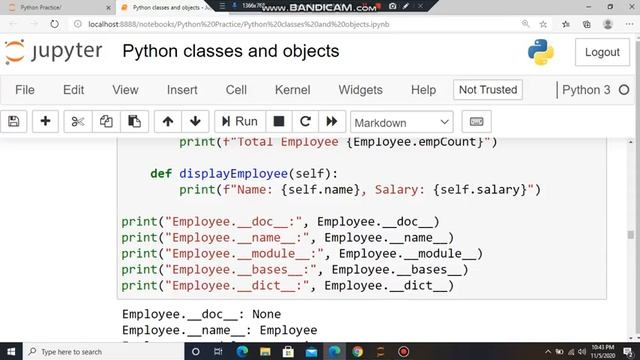This screenshot has height=360, width=640.
Task: Open Task View on taskbar
Action: click(218, 351)
